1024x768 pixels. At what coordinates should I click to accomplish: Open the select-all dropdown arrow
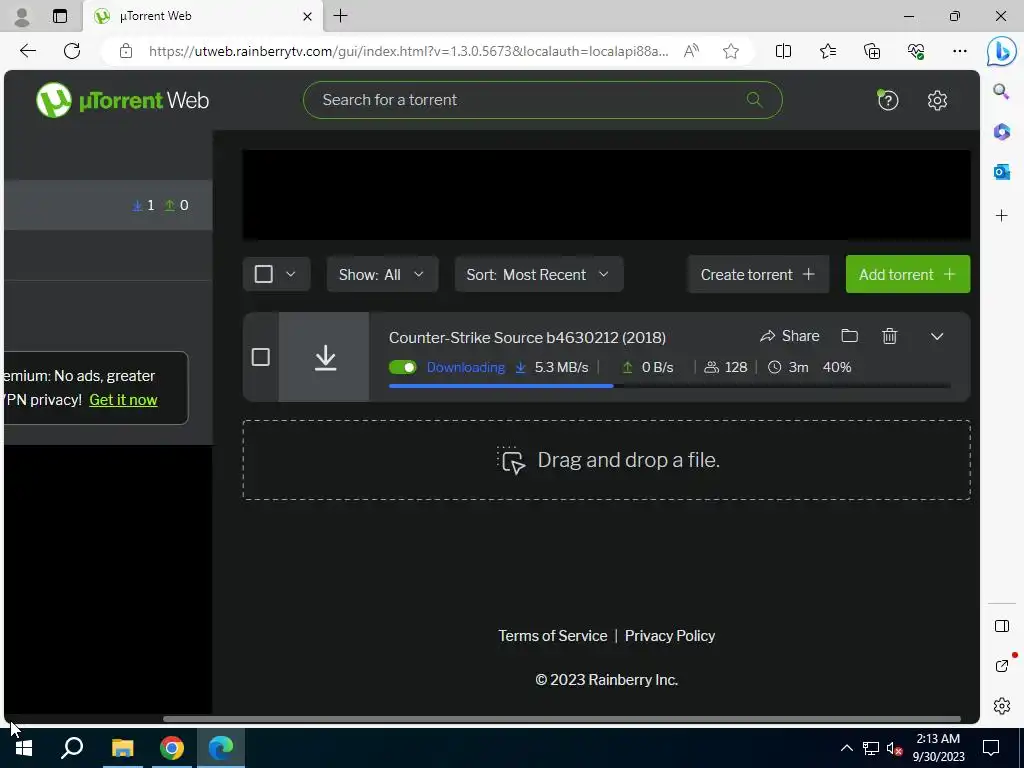point(291,274)
